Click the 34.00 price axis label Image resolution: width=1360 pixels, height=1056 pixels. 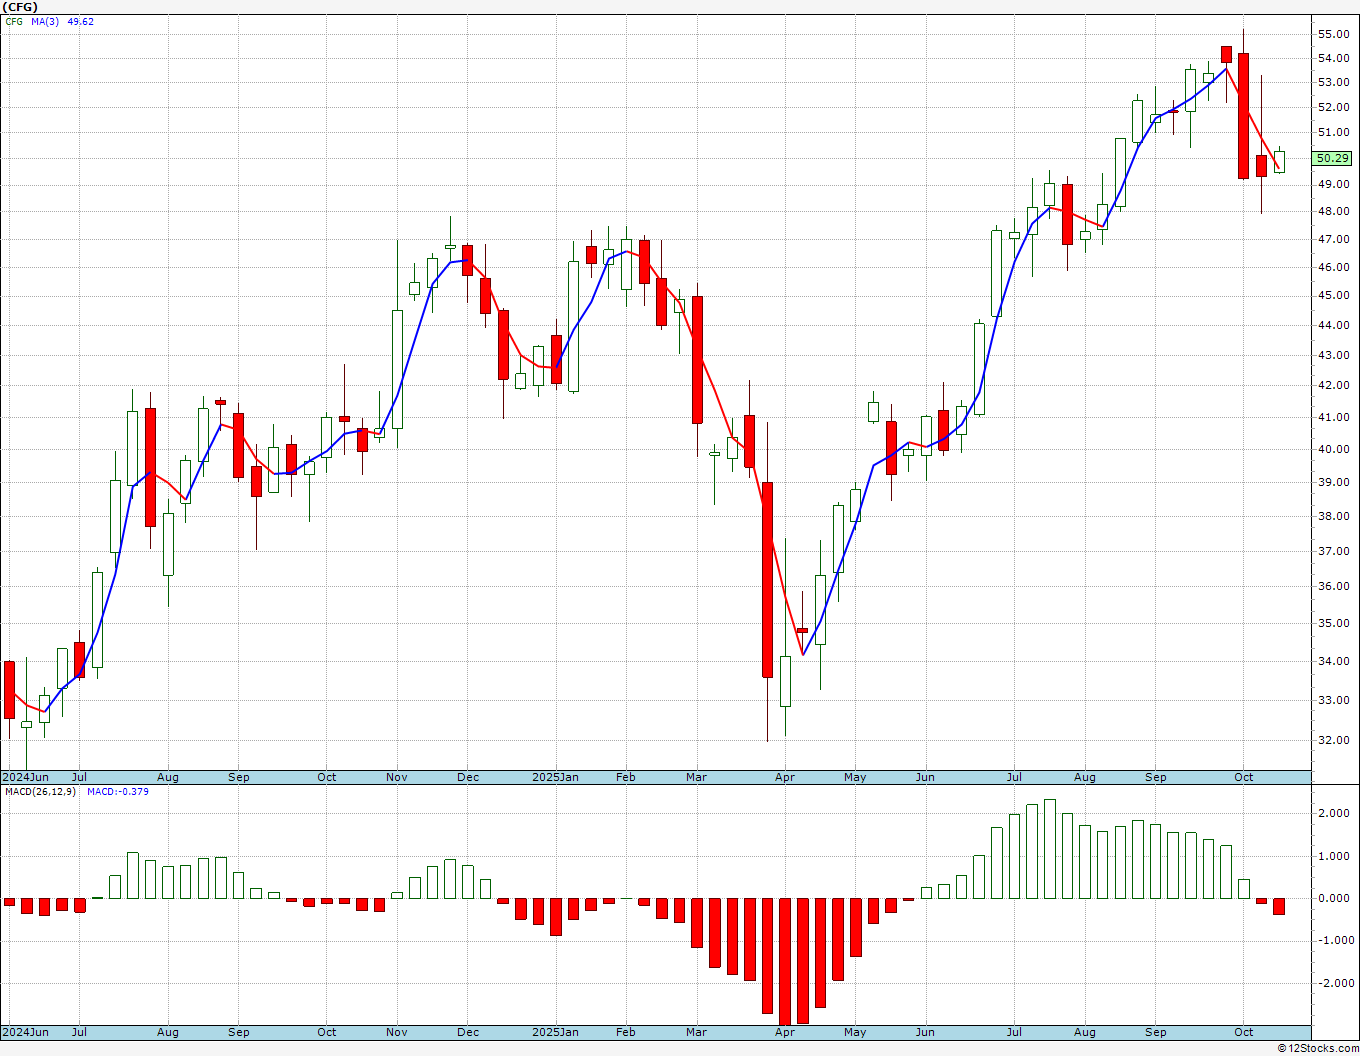pos(1334,661)
